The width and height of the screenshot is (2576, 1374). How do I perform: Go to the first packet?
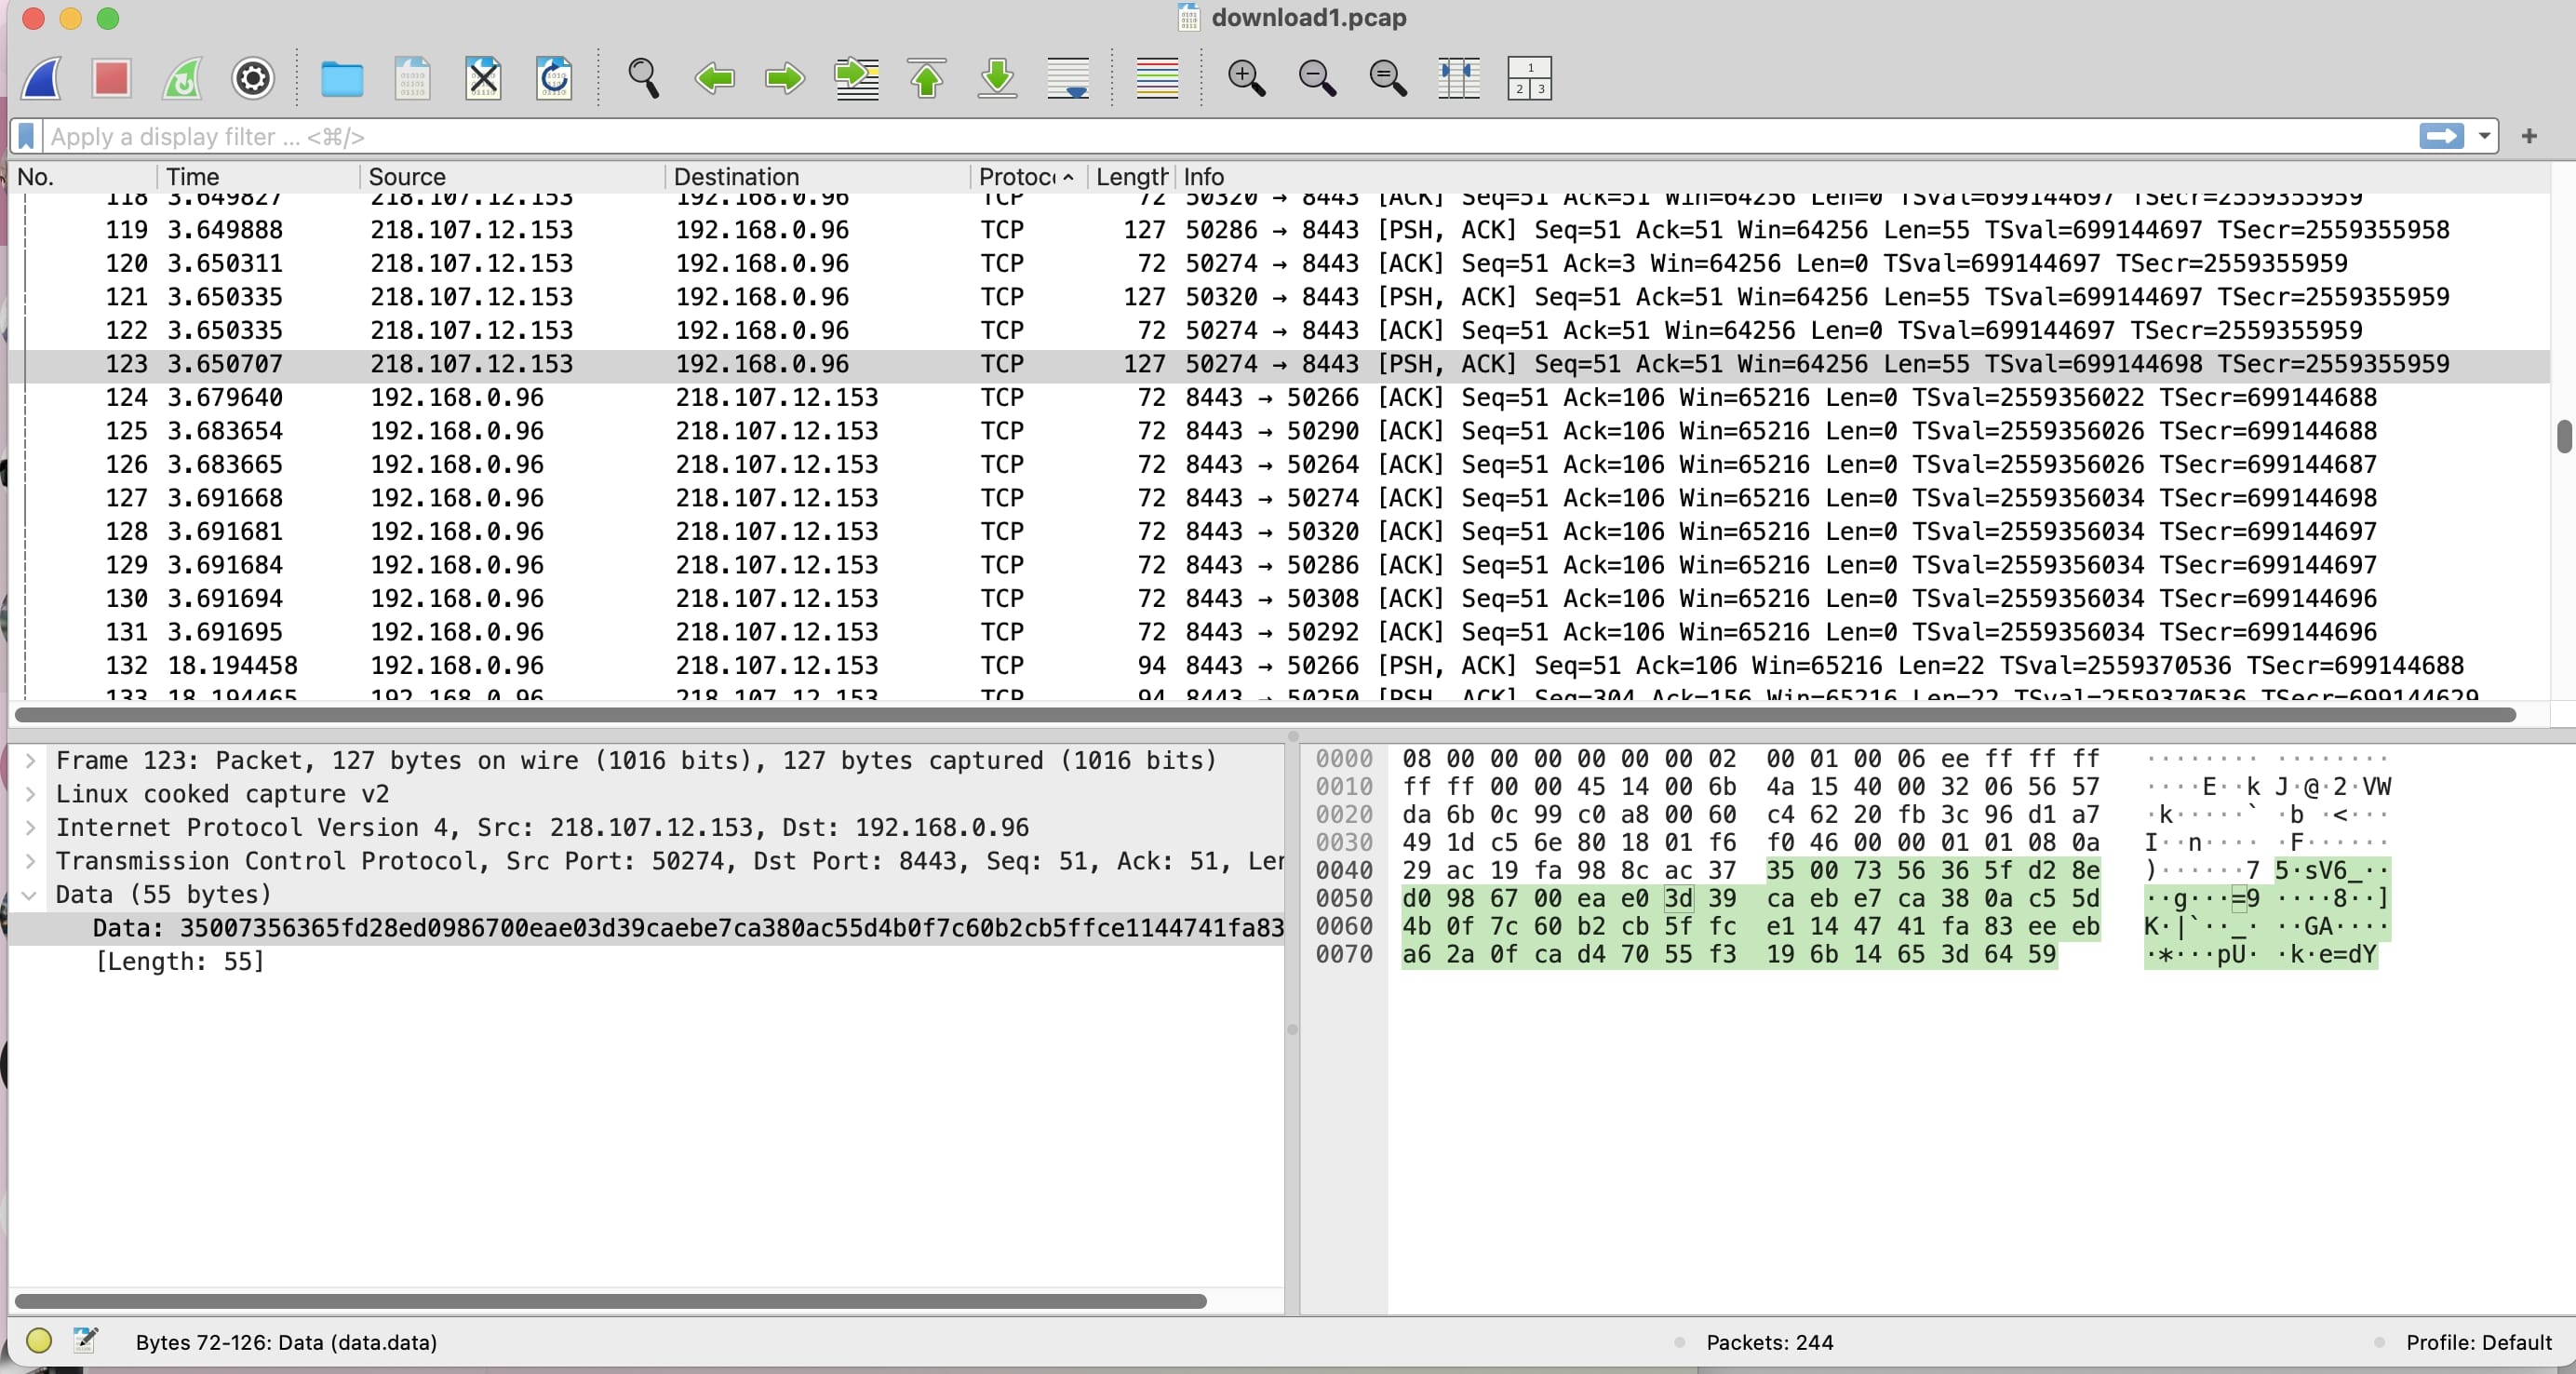pos(926,78)
